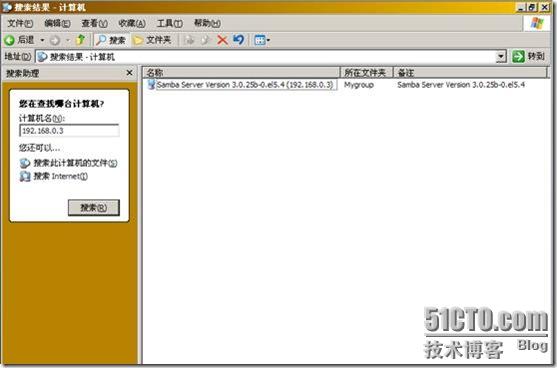Screen dimensions: 557x368
Task: Click the search-computer files icon
Action: click(25, 163)
